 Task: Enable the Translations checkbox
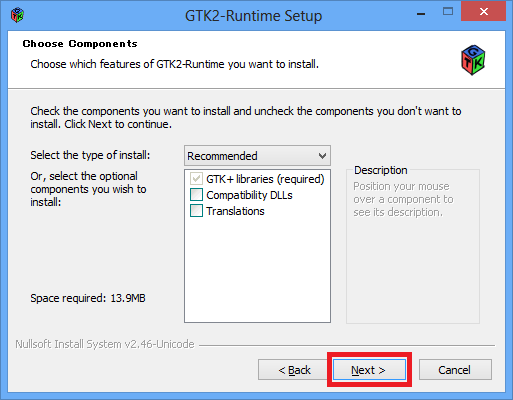[196, 211]
